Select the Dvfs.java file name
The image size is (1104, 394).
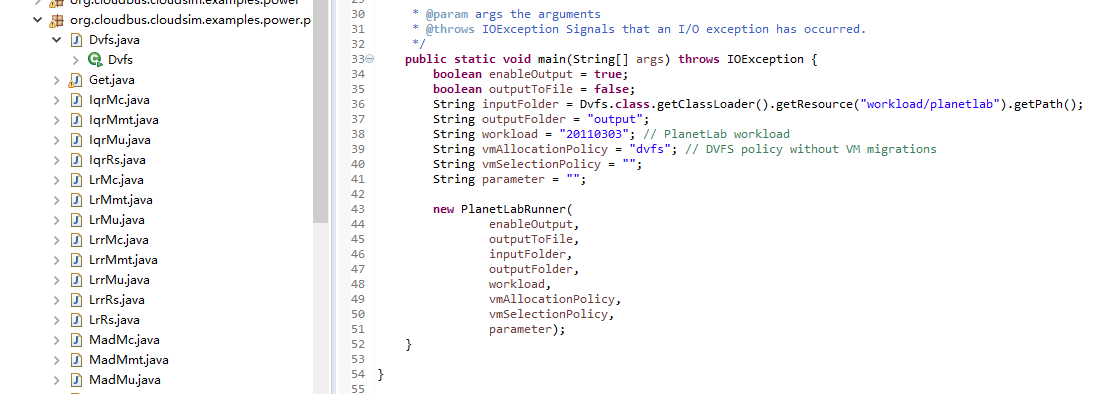tap(115, 40)
